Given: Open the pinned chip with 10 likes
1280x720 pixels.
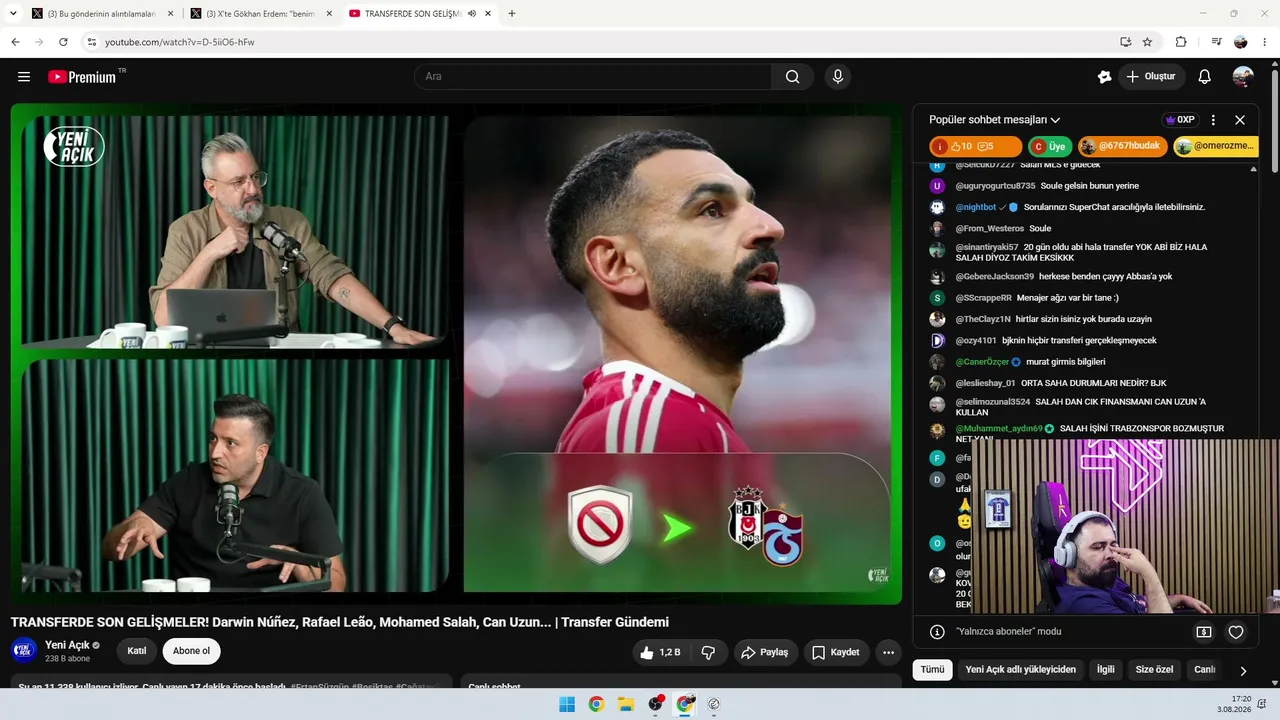Looking at the screenshot, I should pyautogui.click(x=975, y=147).
